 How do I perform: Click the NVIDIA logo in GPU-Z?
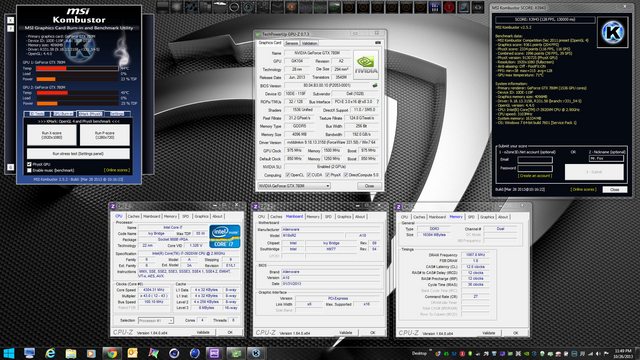pos(366,64)
